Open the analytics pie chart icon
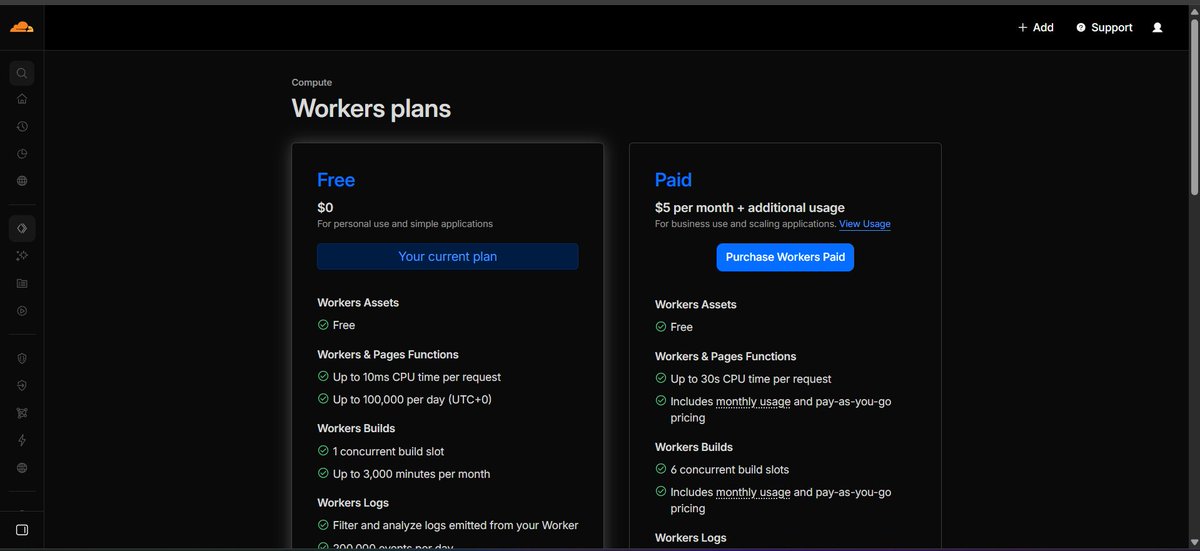The image size is (1200, 551). [22, 154]
